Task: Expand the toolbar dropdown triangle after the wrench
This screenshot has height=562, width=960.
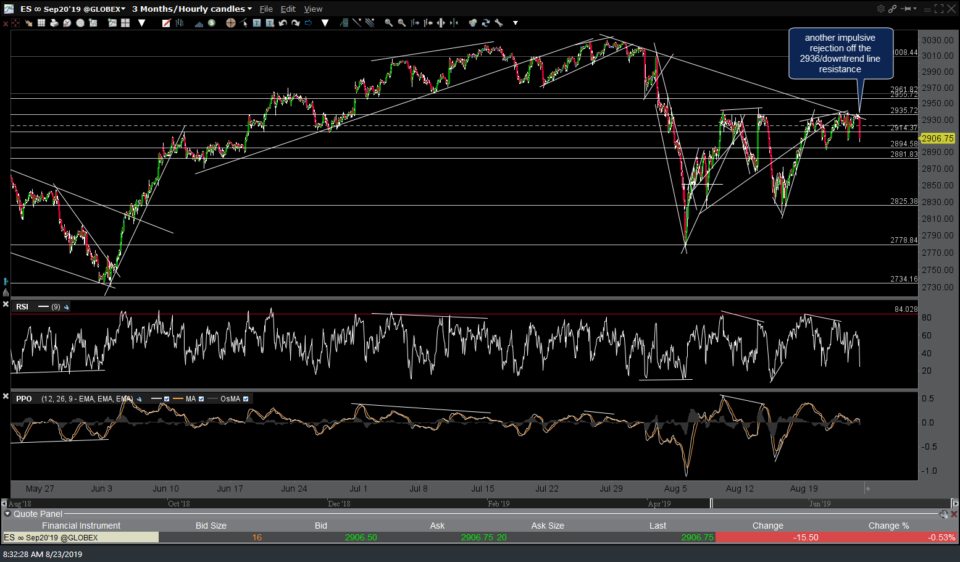Action: [x=516, y=23]
